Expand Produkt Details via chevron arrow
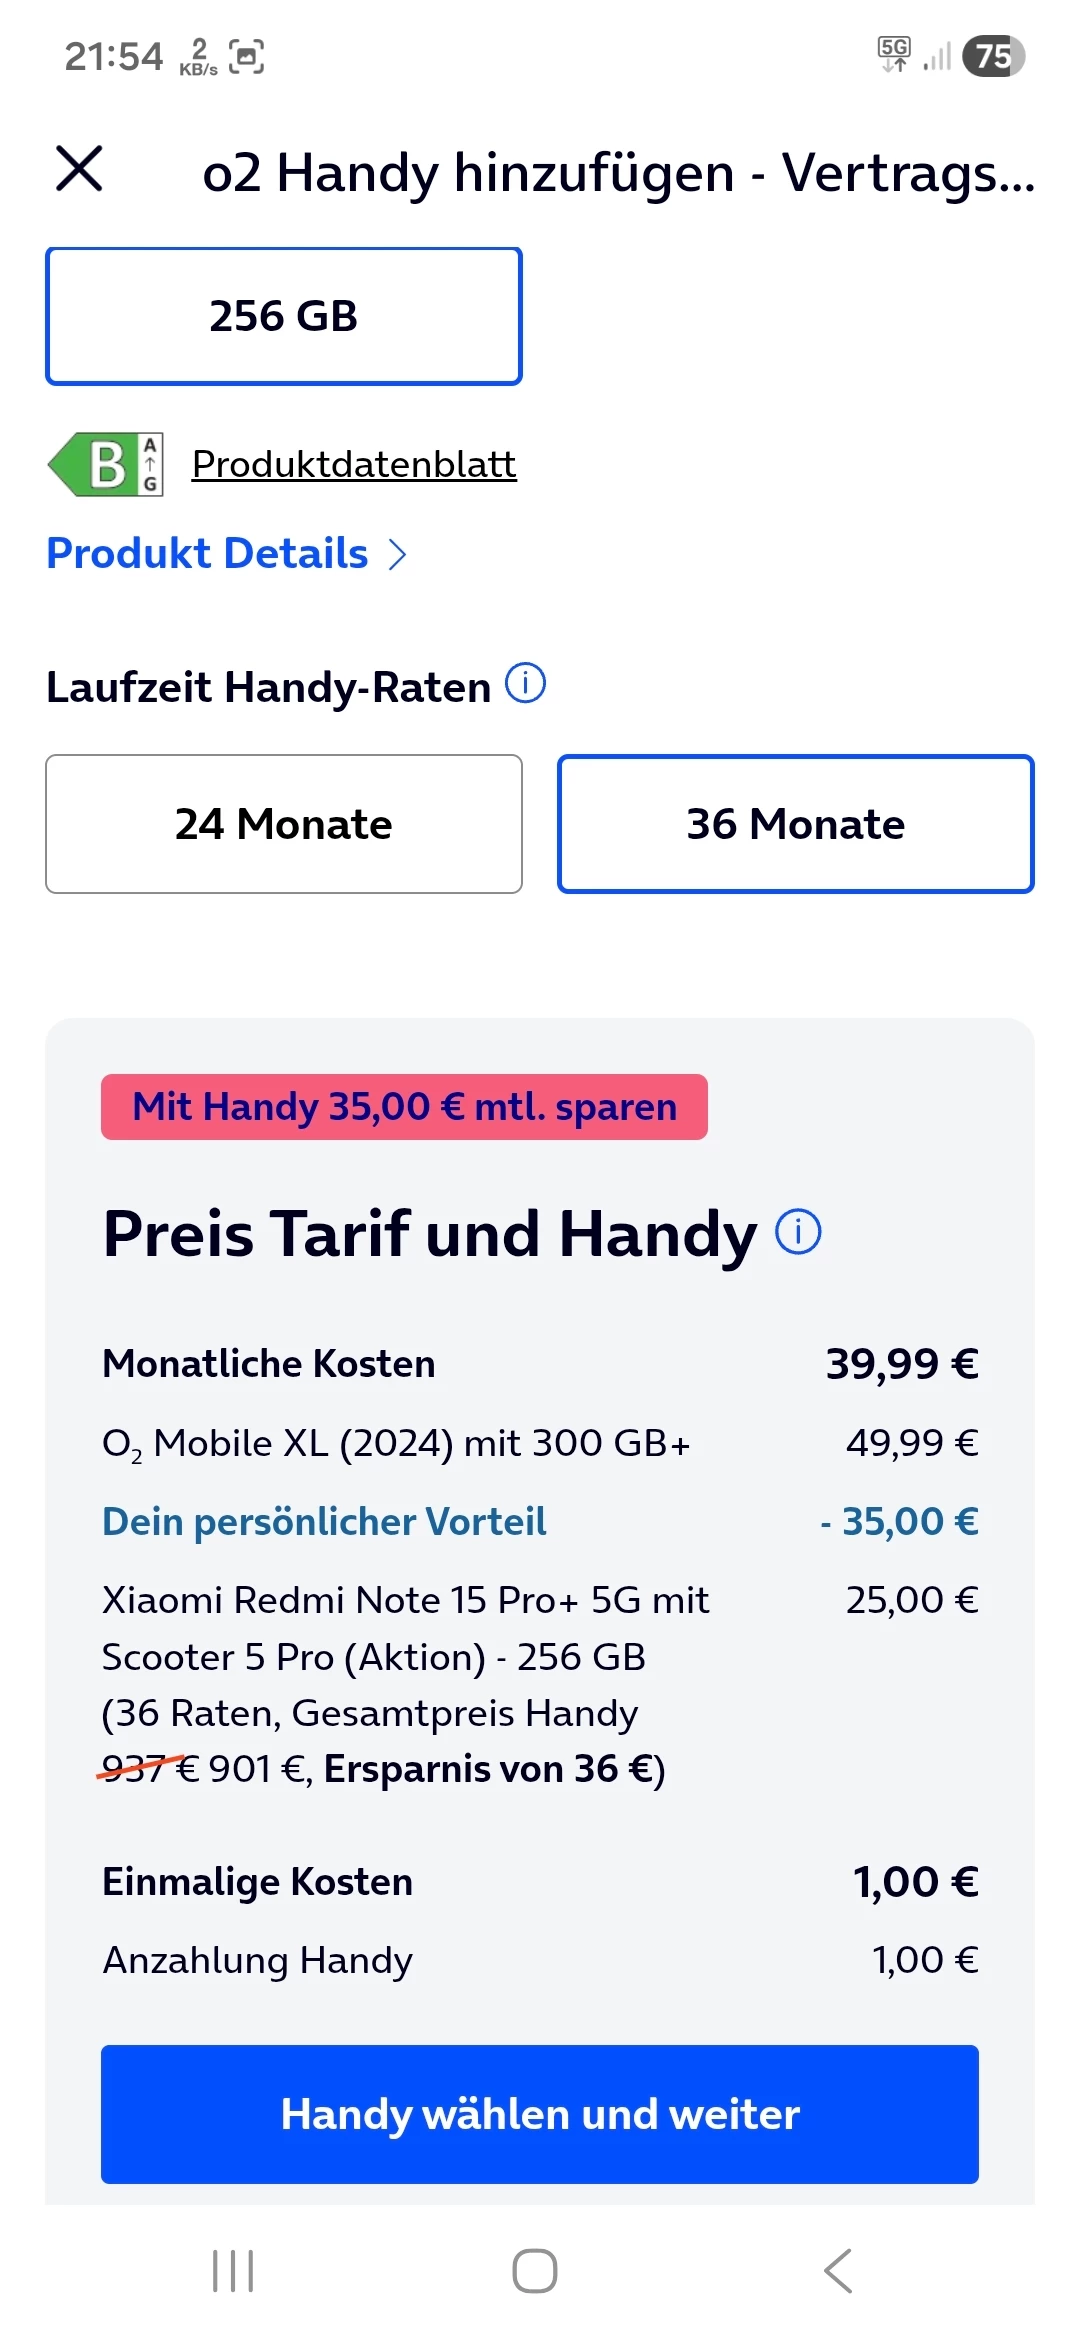The height and width of the screenshot is (2340, 1080). tap(397, 554)
